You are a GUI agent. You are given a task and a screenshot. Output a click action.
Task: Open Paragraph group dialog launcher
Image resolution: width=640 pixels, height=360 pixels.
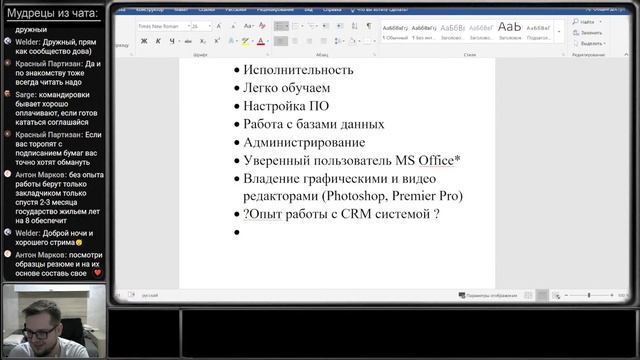374,54
